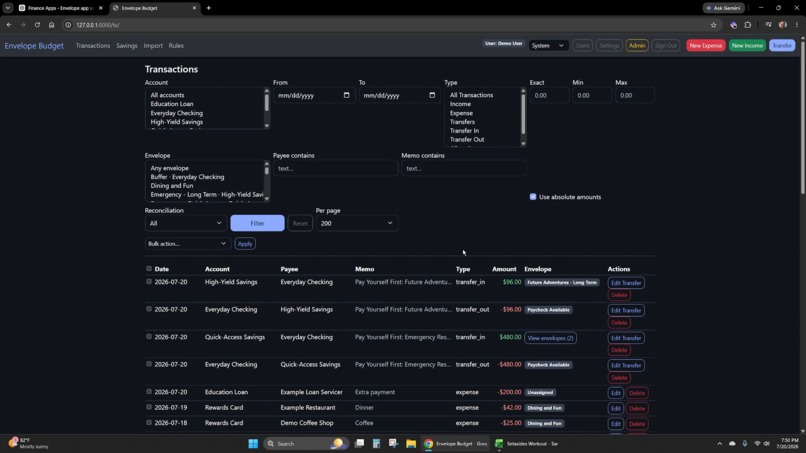Click New Expense button

(705, 45)
